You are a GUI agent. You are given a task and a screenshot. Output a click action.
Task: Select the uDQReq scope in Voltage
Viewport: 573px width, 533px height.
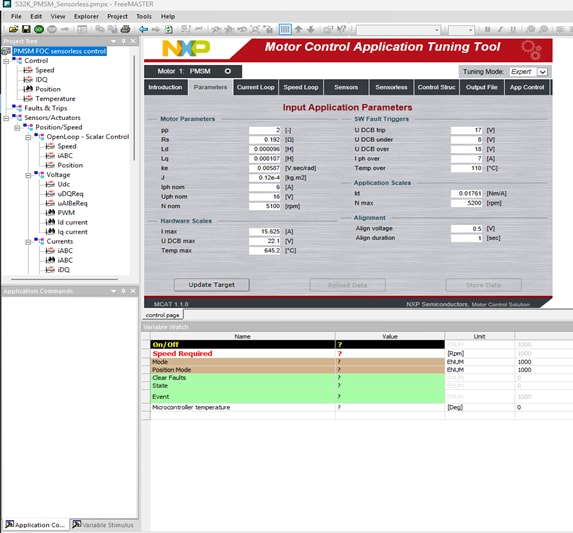coord(70,194)
